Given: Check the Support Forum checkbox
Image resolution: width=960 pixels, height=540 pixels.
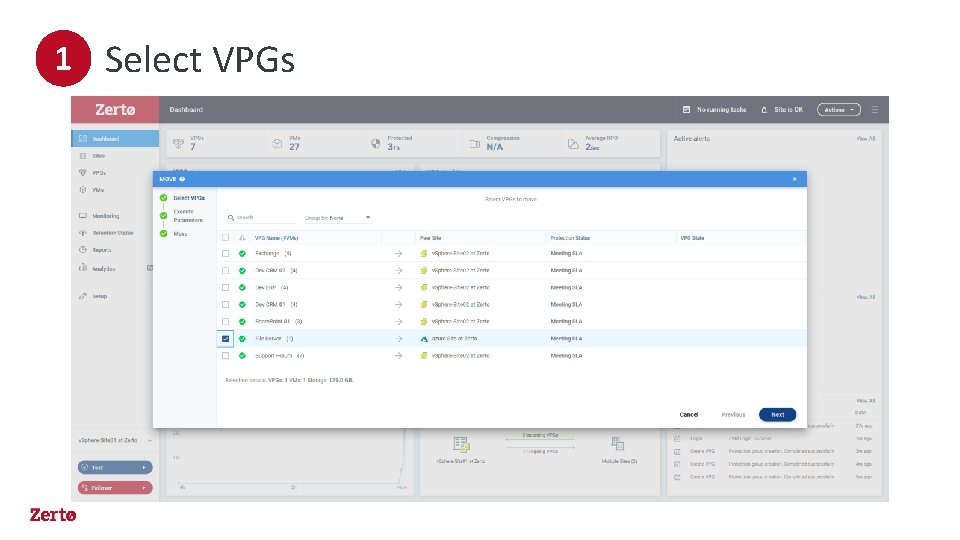Looking at the screenshot, I should pyautogui.click(x=225, y=356).
